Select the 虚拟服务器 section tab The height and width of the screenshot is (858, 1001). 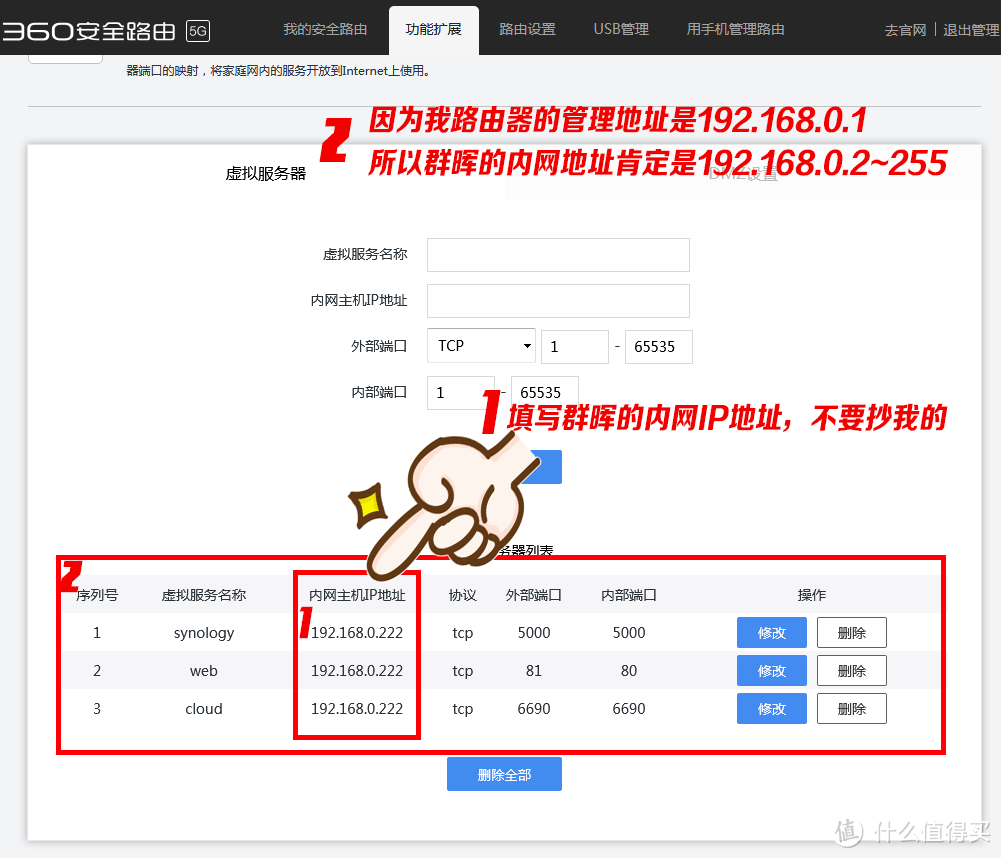coord(266,174)
